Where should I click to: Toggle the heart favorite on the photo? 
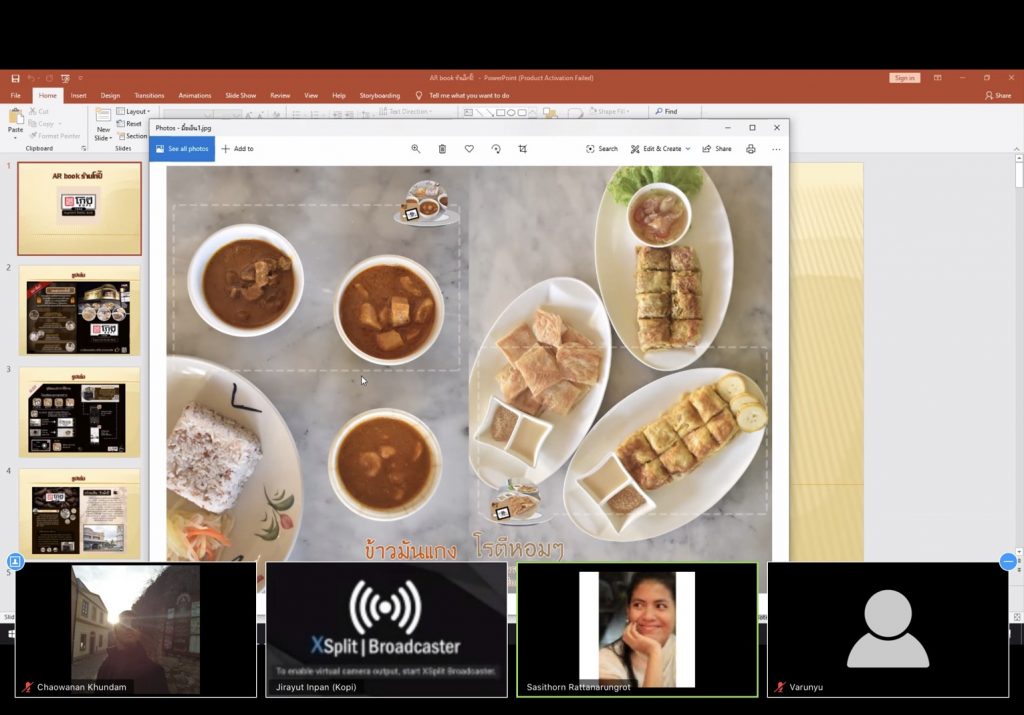469,149
